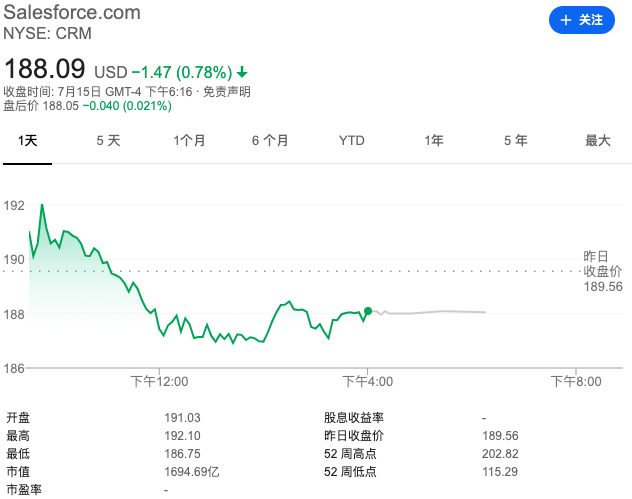Open the 最大 range tab
The height and width of the screenshot is (499, 632).
[x=598, y=141]
